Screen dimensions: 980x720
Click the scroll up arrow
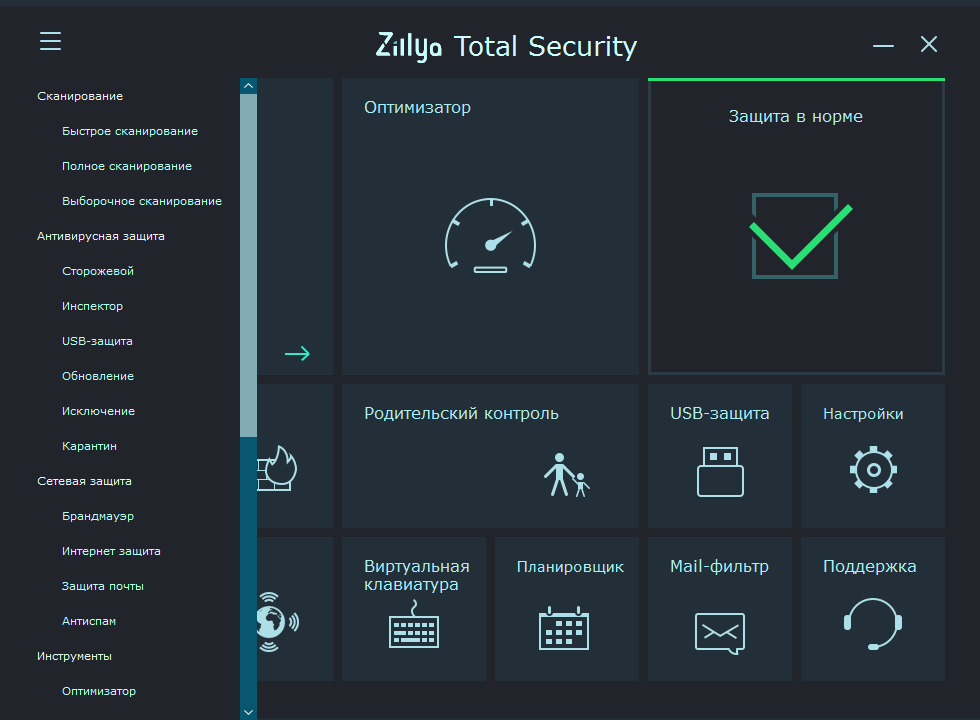248,86
